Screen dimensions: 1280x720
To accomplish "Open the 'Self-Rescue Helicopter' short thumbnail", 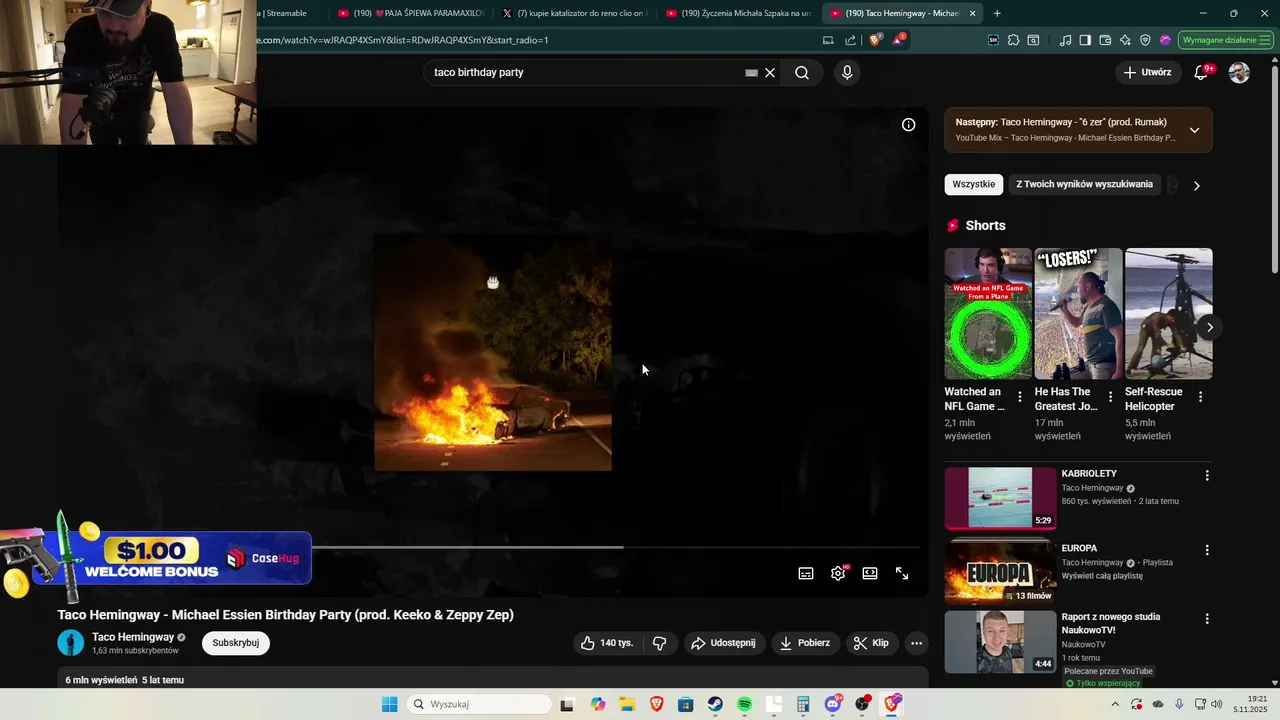I will tap(1169, 314).
